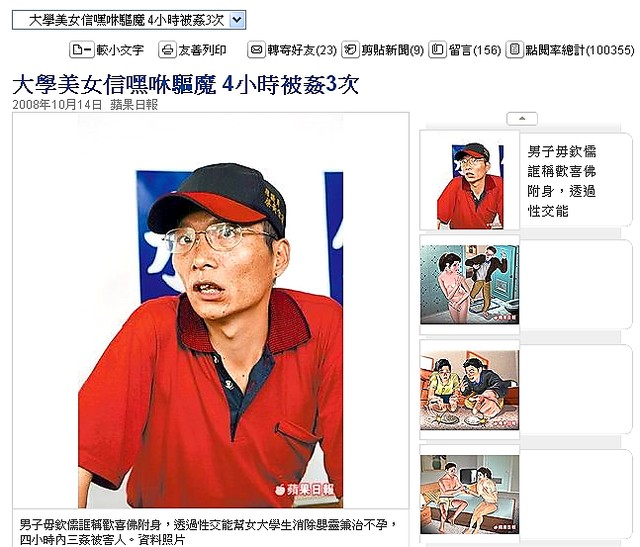This screenshot has width=640, height=547.
Task: Select the 較小文字 text size link
Action: tap(120, 50)
